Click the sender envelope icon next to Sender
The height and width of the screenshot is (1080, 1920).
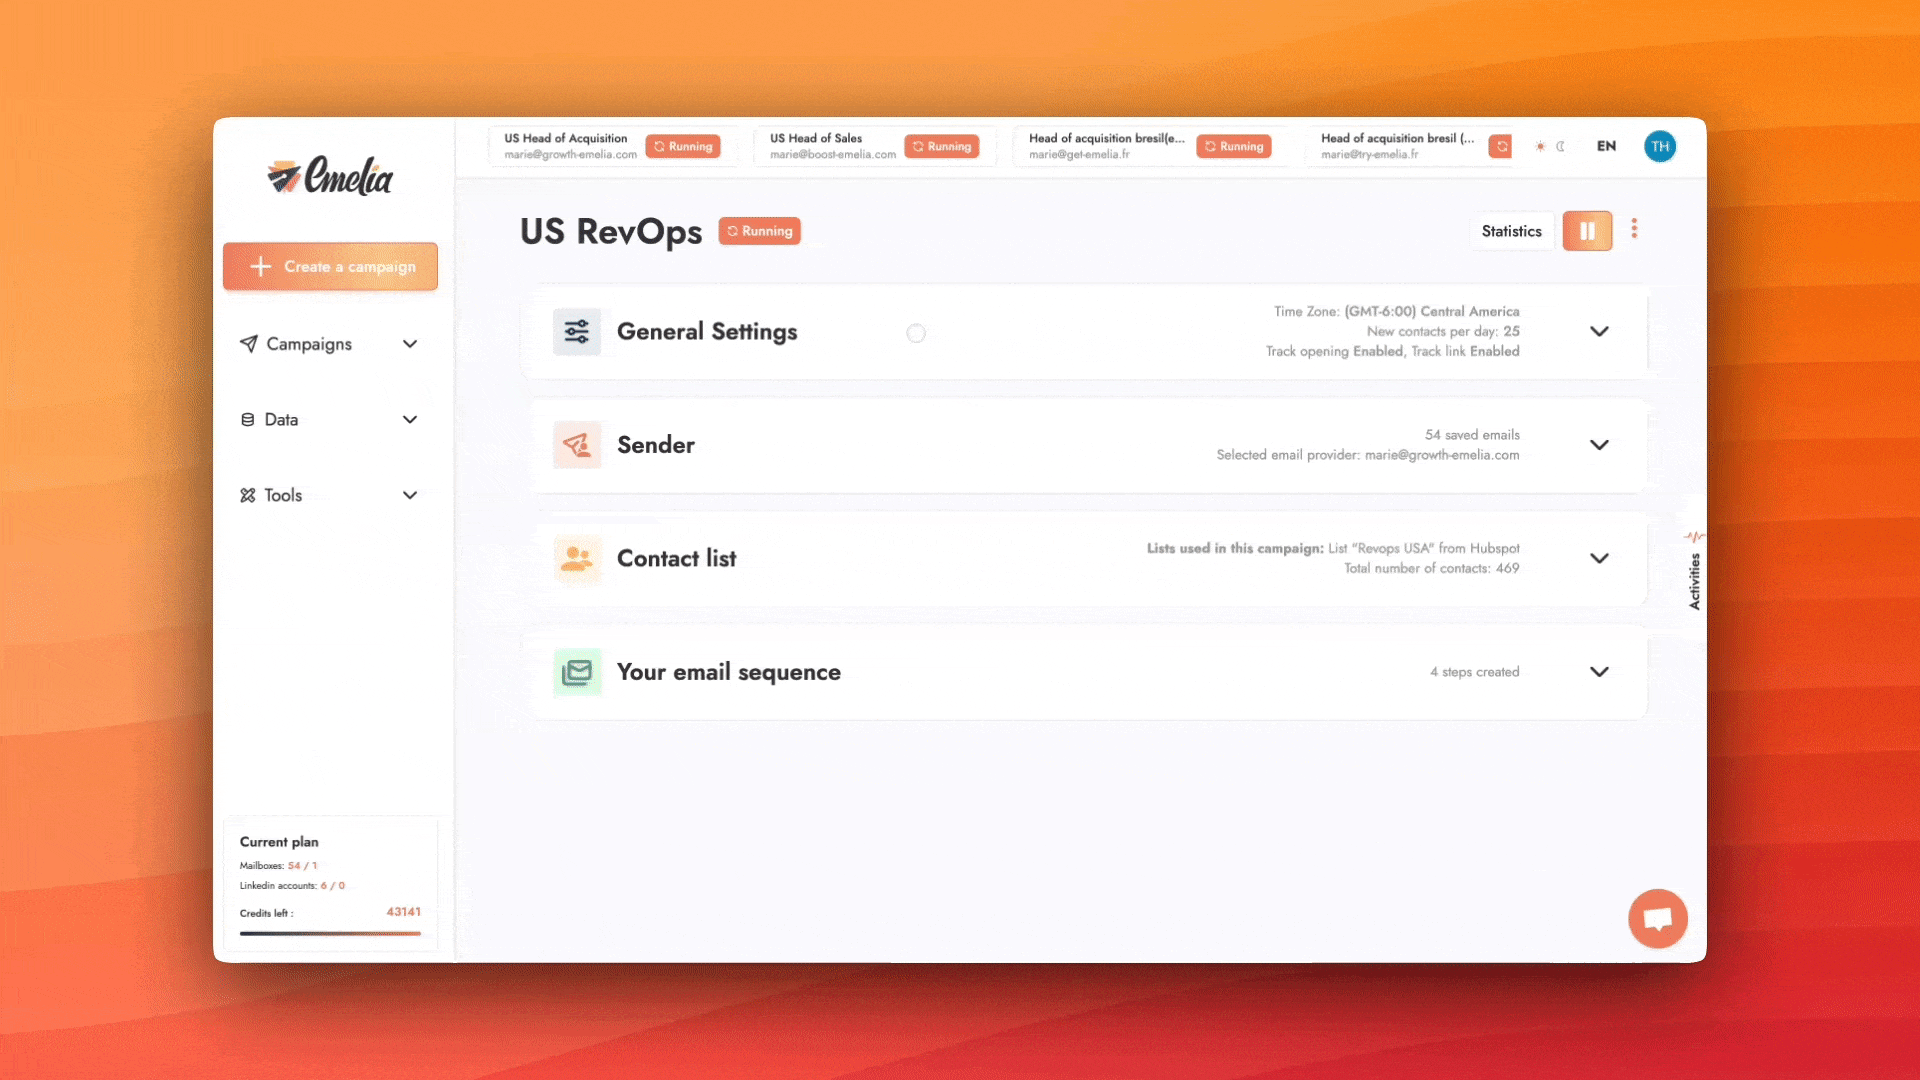576,444
